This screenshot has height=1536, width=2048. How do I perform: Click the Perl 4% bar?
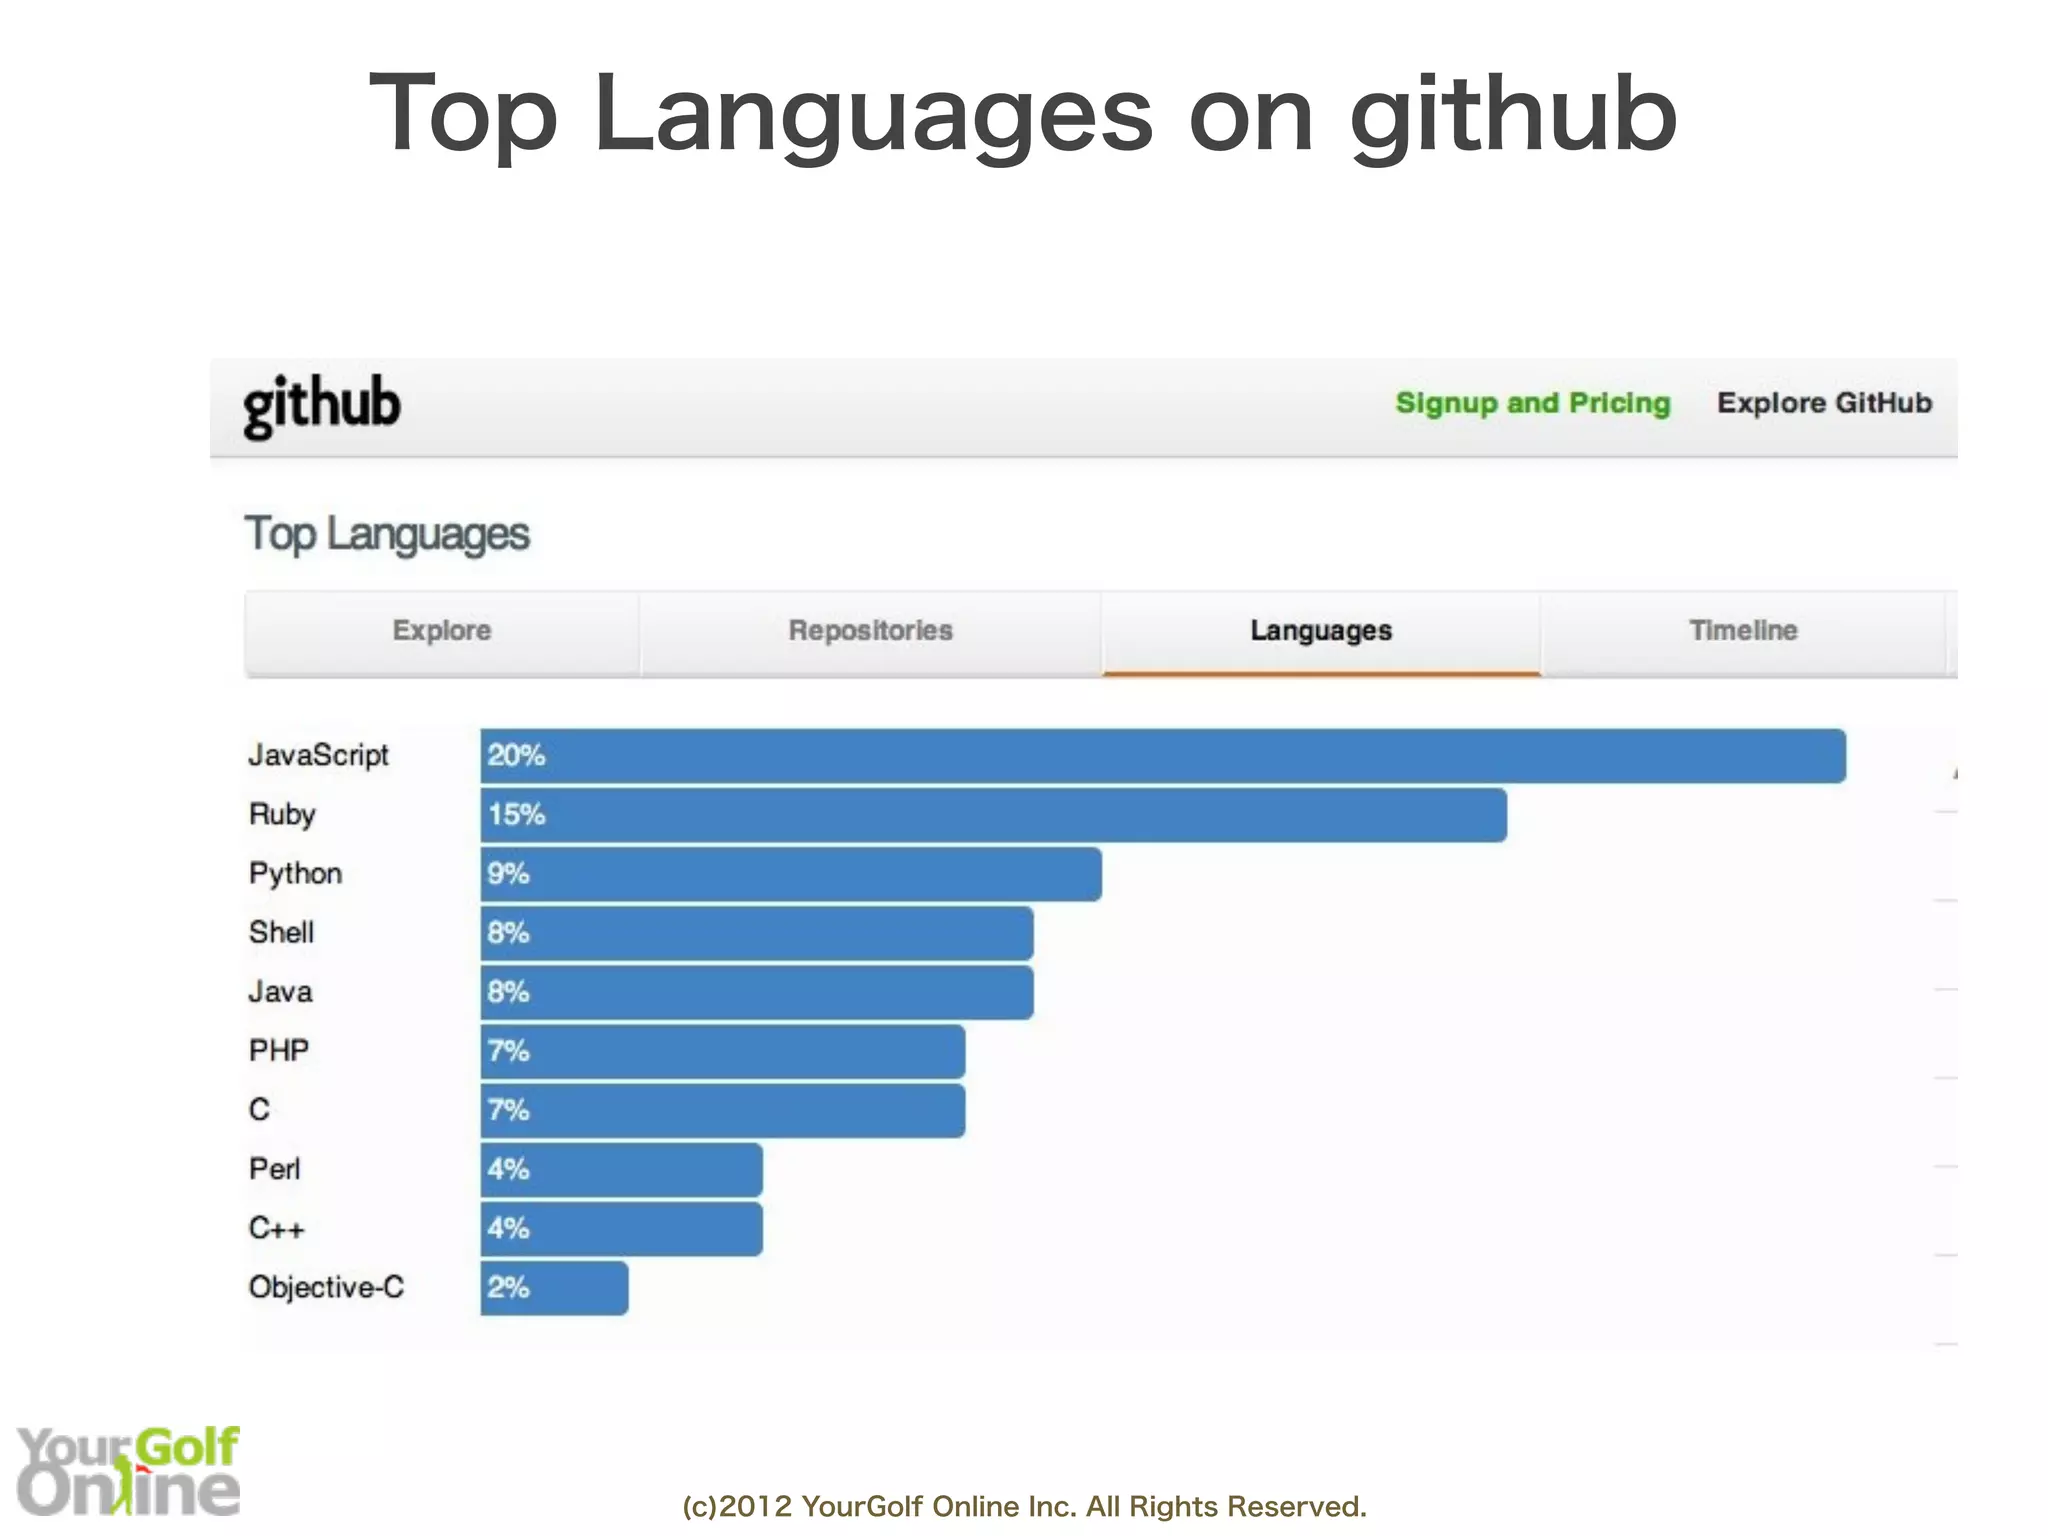(x=622, y=1170)
